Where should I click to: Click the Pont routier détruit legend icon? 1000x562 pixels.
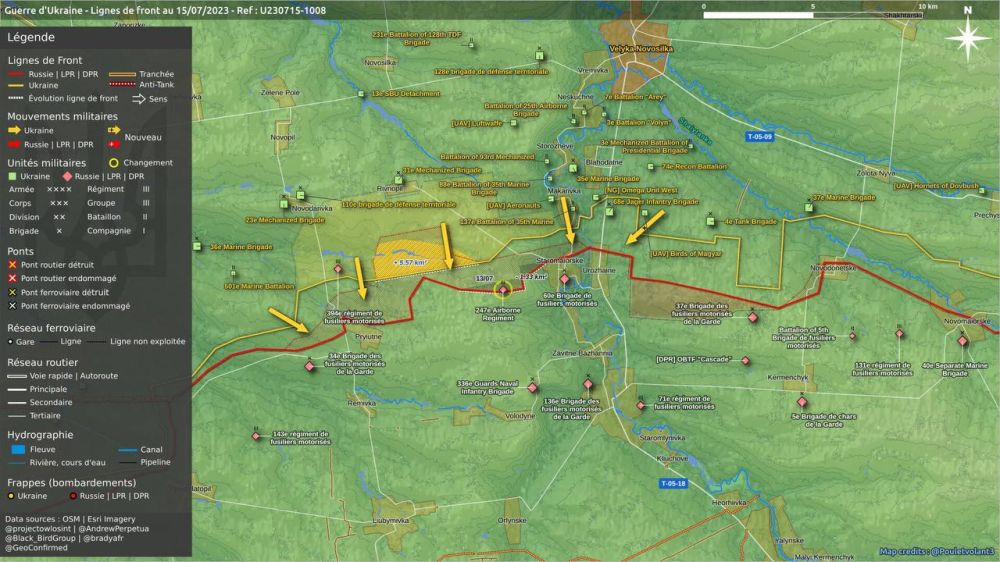coord(13,264)
